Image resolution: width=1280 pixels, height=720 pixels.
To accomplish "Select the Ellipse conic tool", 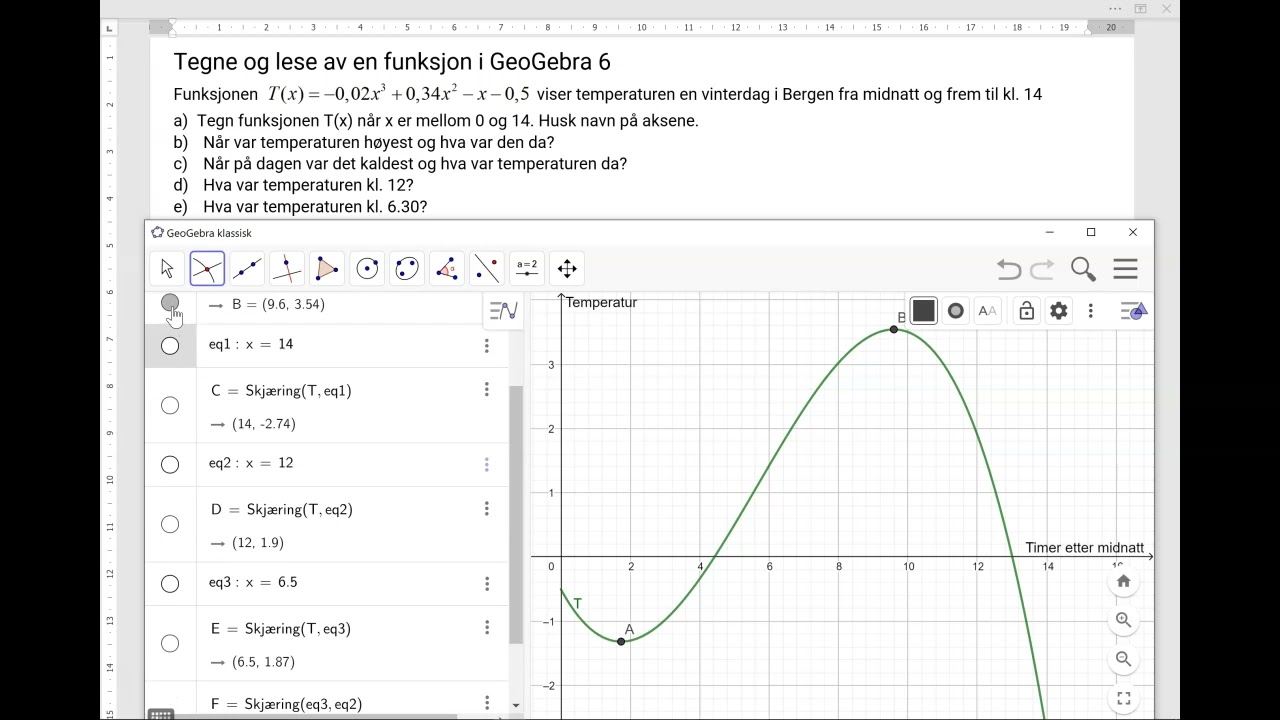I will [407, 268].
